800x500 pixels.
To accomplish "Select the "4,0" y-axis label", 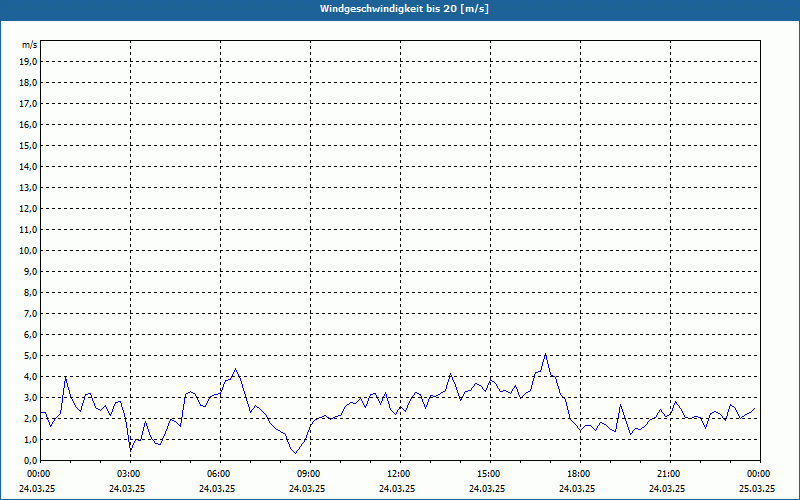I will click(x=30, y=377).
